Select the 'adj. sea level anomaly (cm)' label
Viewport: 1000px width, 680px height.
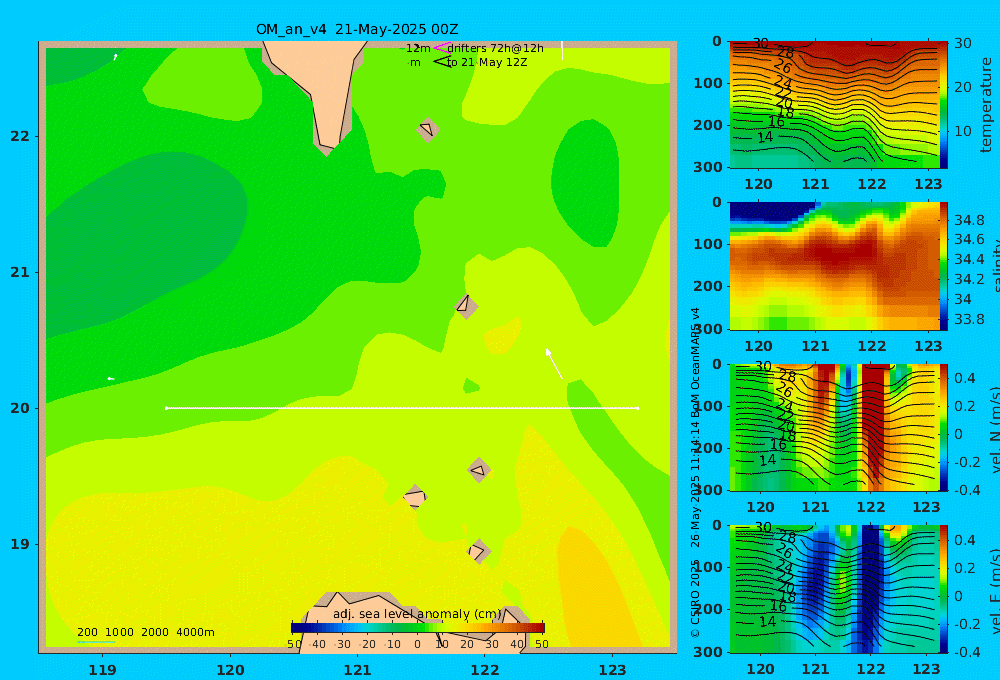pyautogui.click(x=417, y=614)
